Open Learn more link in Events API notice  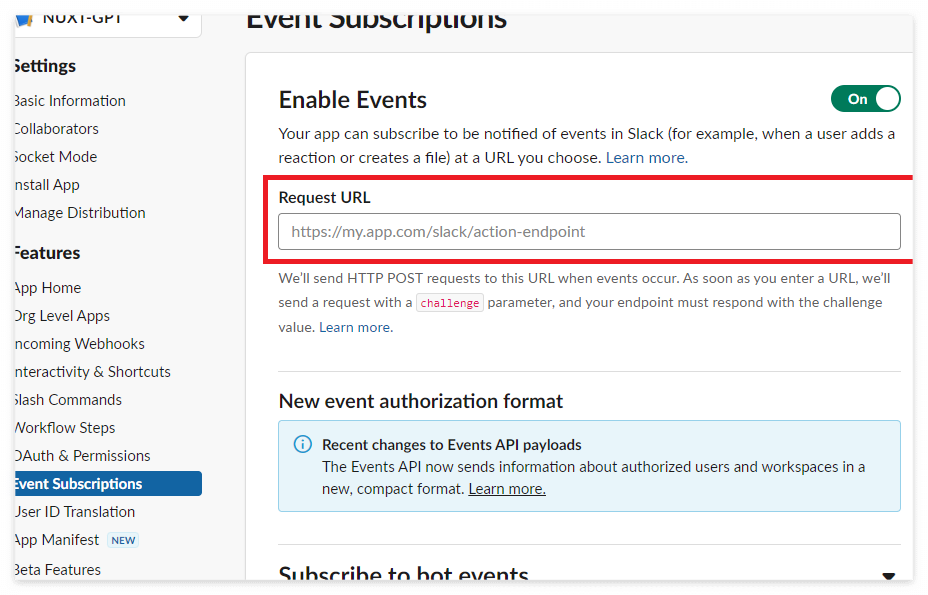(x=507, y=489)
